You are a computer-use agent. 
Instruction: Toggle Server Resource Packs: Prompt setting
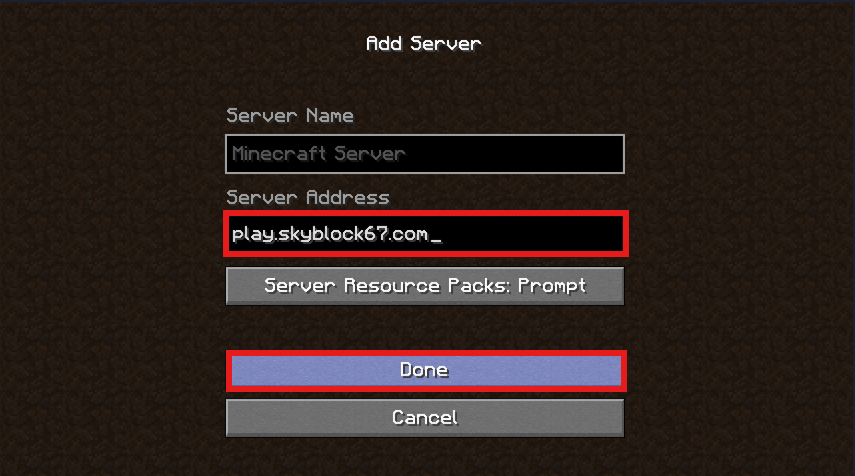[x=425, y=286]
